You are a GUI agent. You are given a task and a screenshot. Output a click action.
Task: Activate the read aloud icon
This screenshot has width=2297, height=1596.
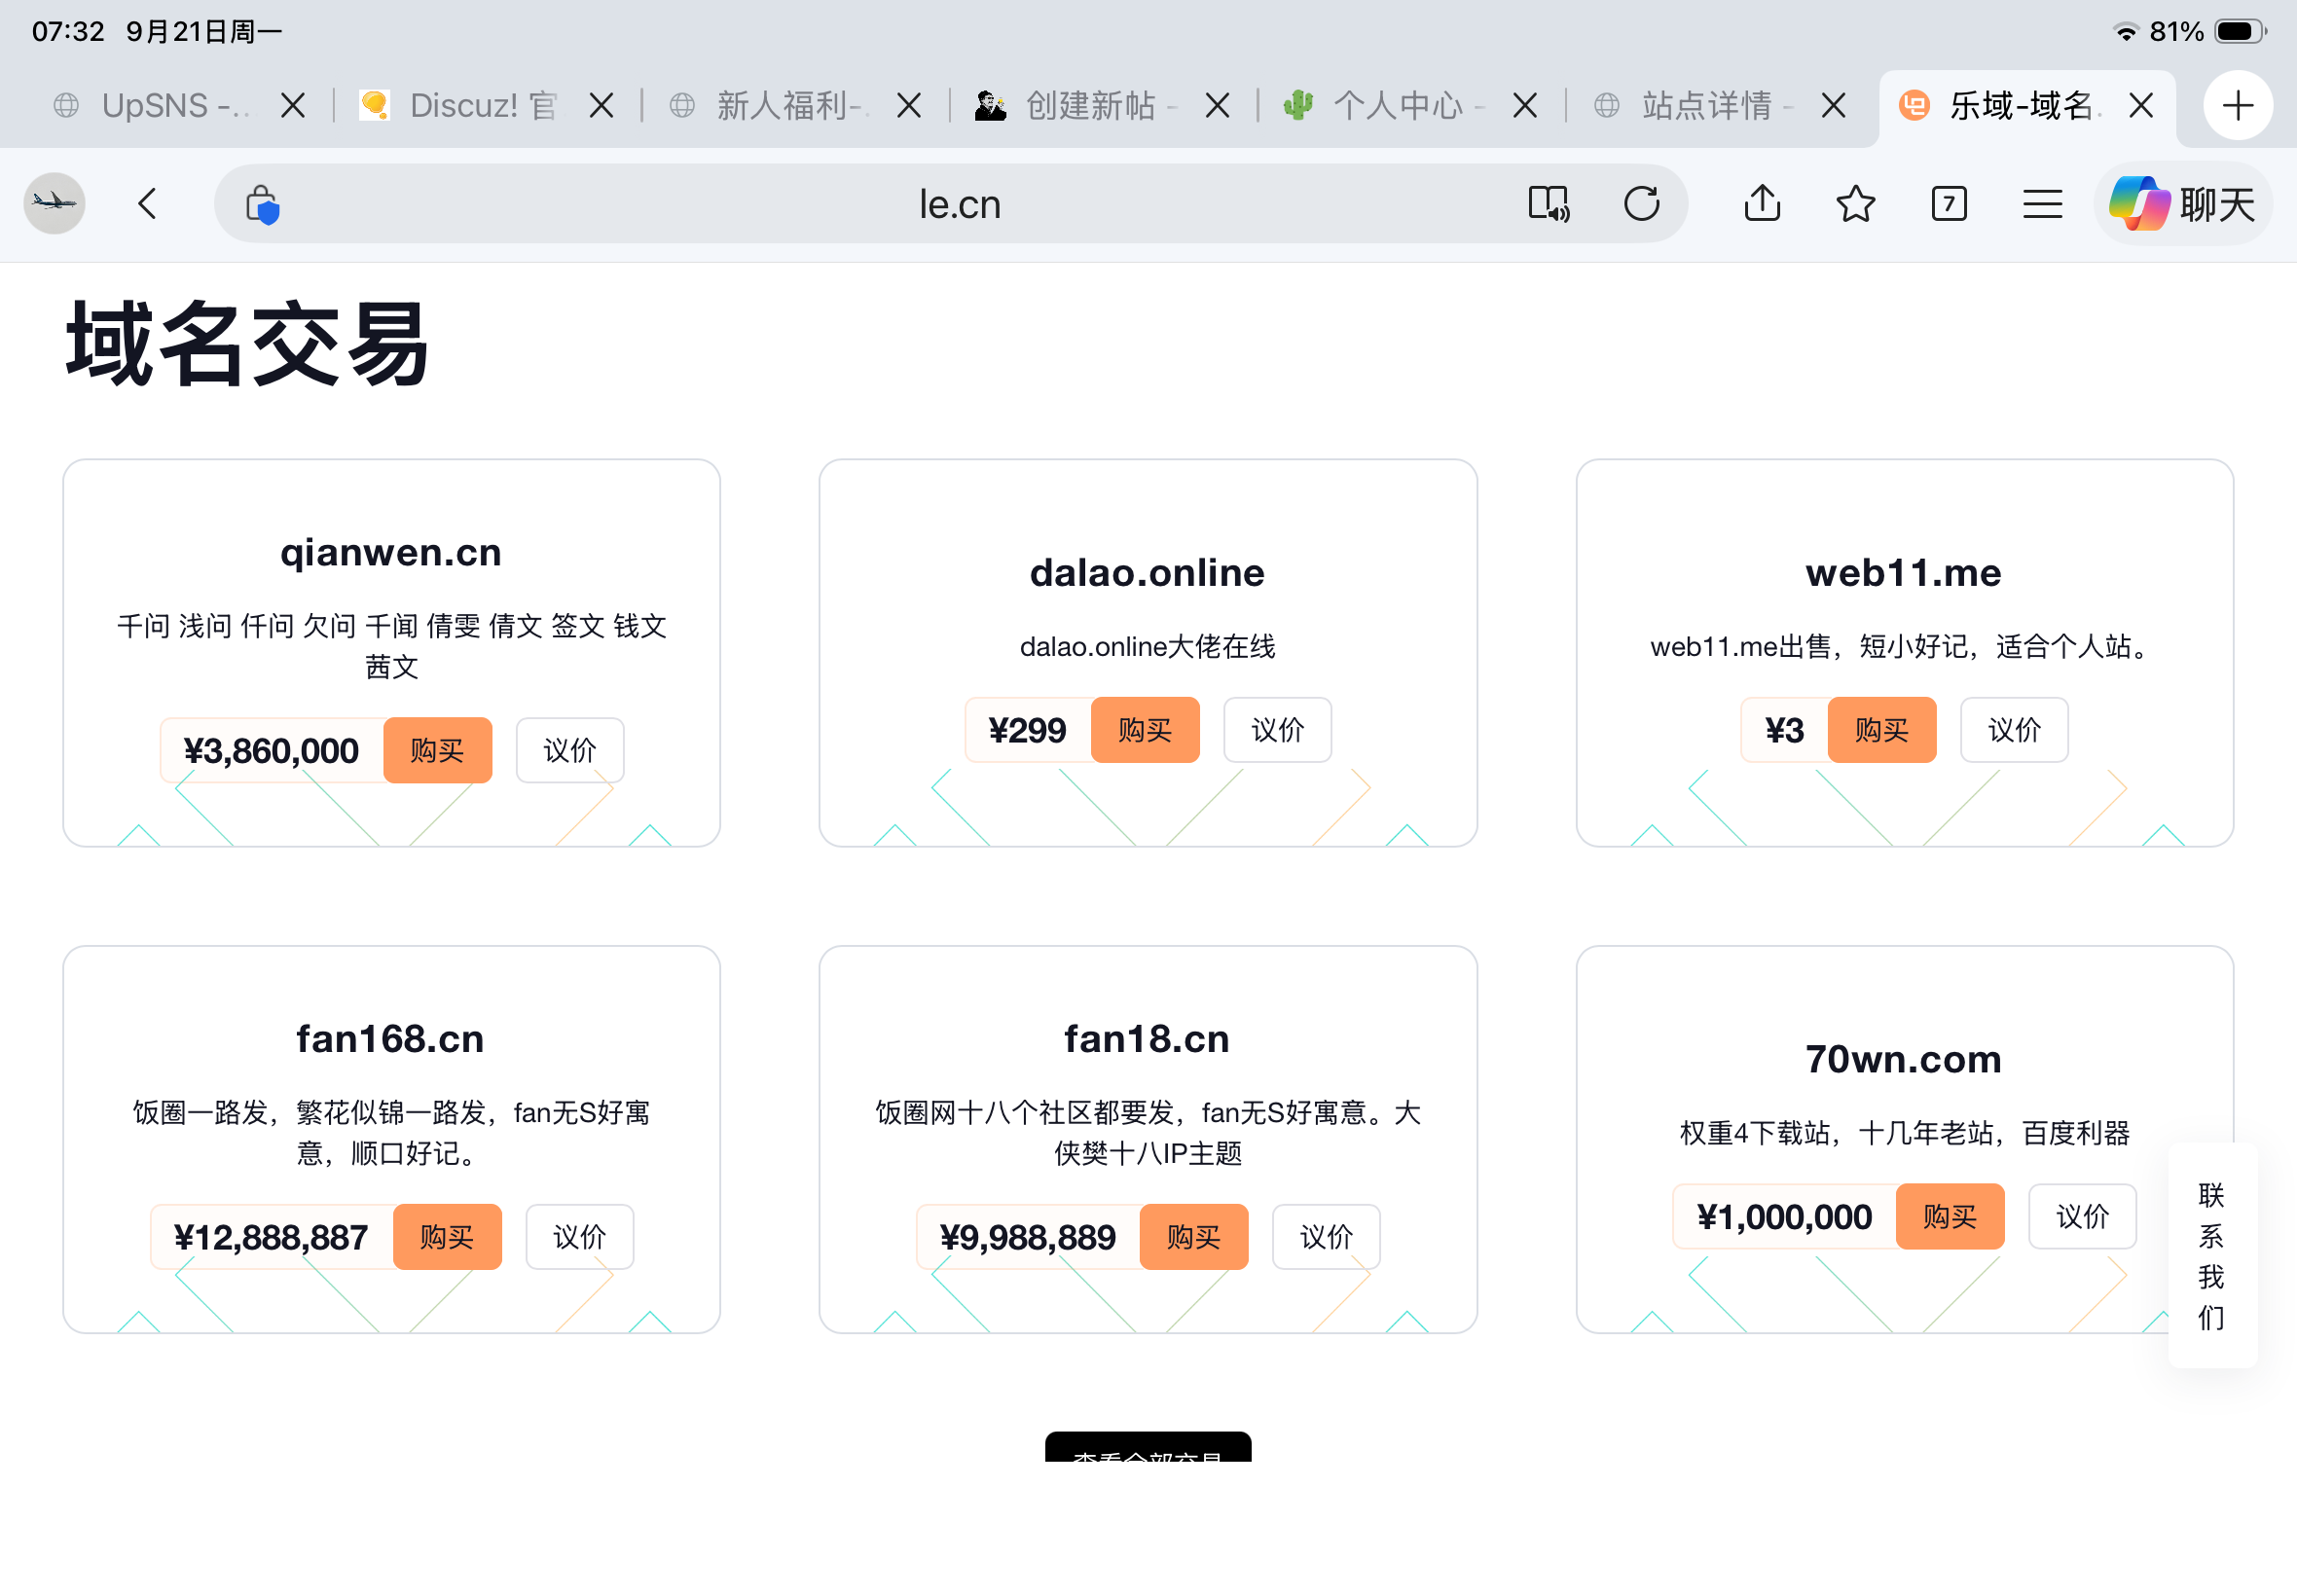tap(1549, 204)
